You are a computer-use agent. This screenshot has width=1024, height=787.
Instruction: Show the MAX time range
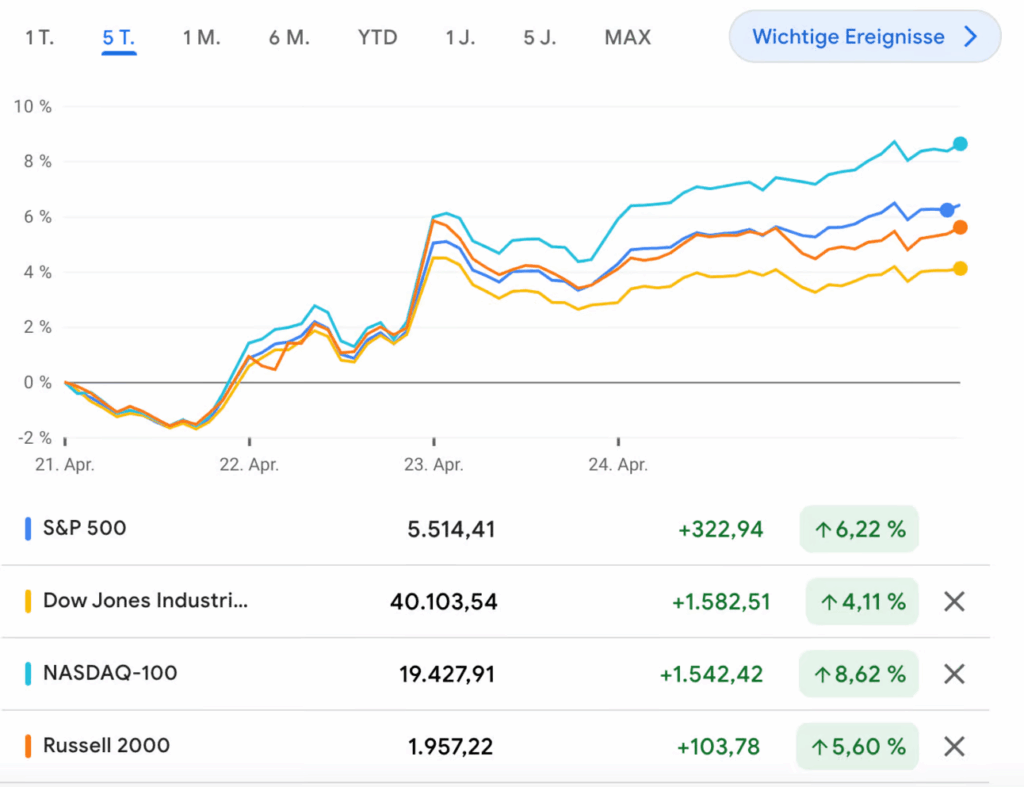627,38
